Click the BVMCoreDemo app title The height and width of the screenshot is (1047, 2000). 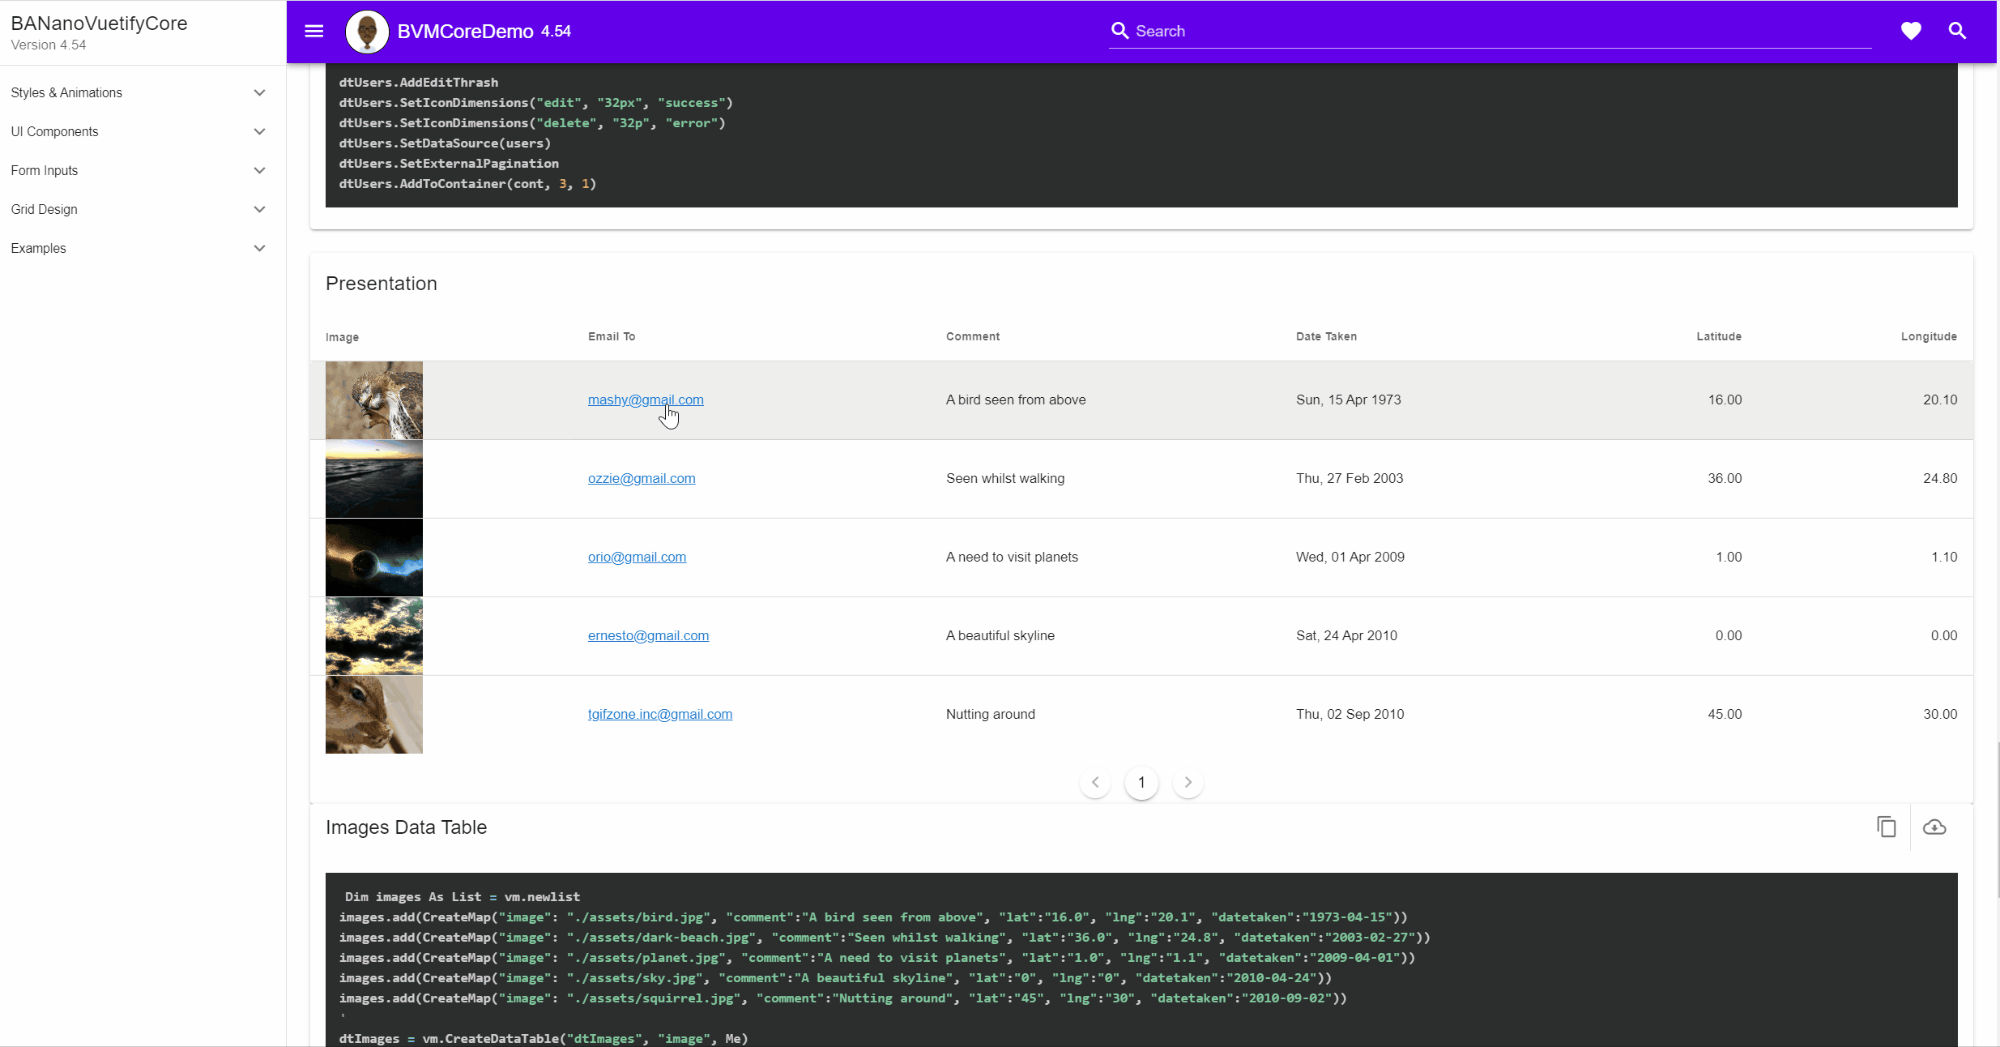465,31
